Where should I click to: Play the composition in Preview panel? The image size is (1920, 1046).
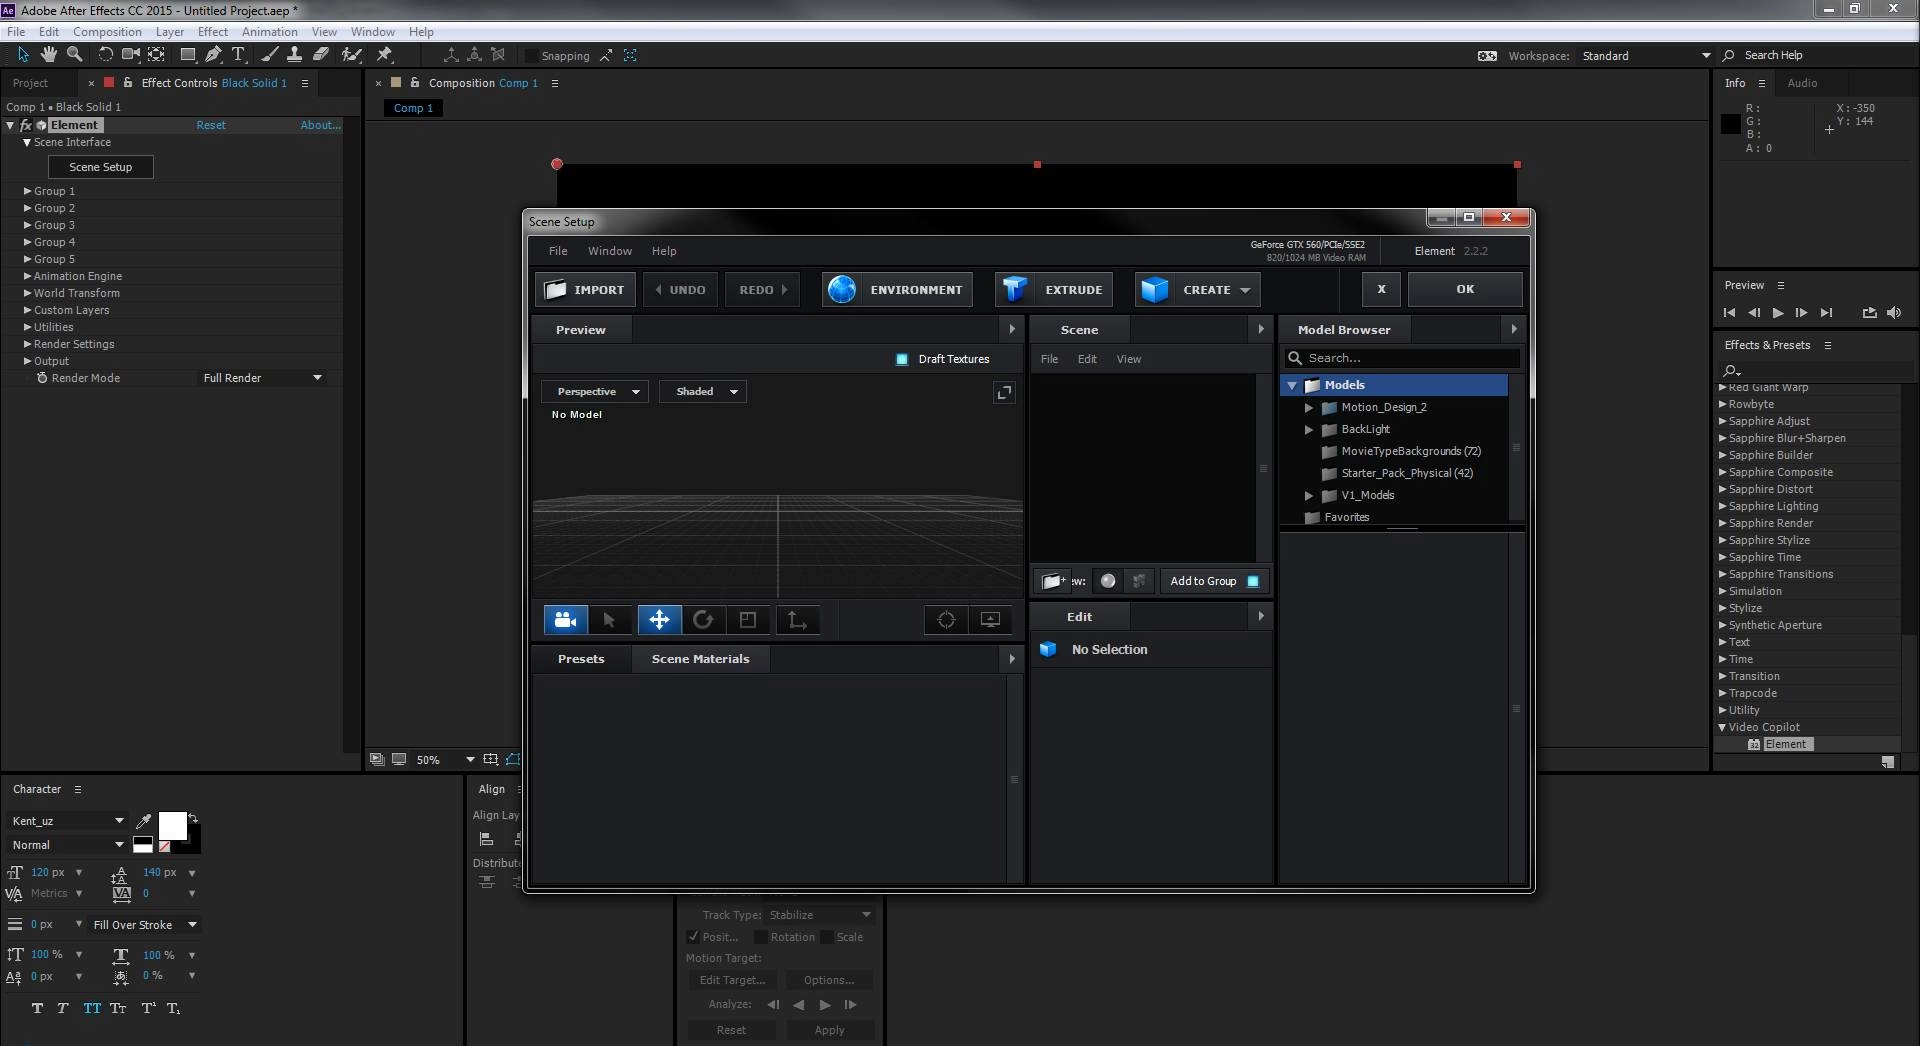coord(1778,313)
